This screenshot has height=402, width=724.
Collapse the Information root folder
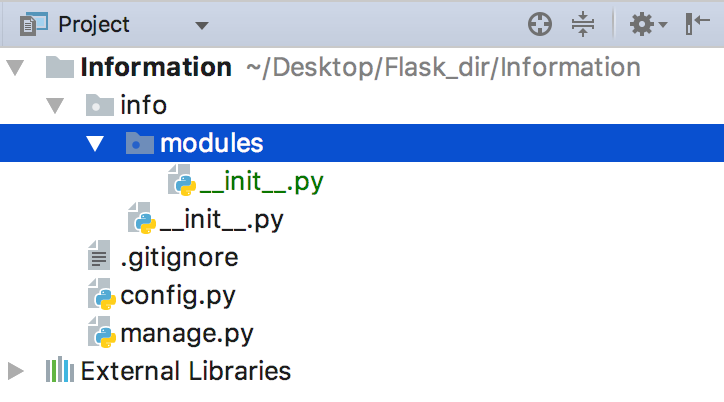click(x=15, y=67)
